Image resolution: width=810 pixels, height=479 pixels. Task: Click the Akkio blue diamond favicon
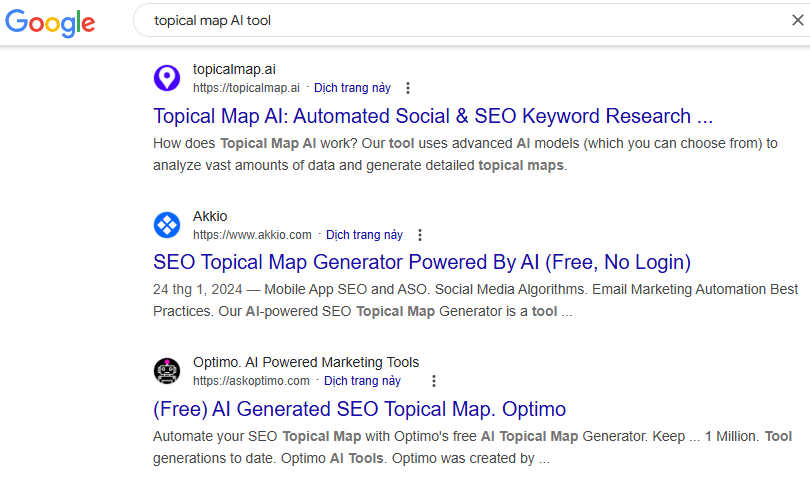(167, 225)
